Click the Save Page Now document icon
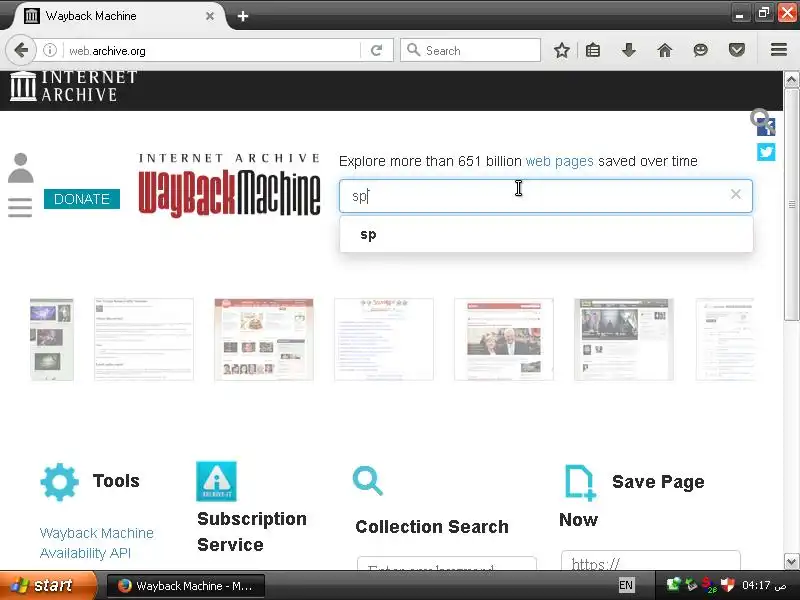Viewport: 800px width, 600px height. click(x=580, y=482)
